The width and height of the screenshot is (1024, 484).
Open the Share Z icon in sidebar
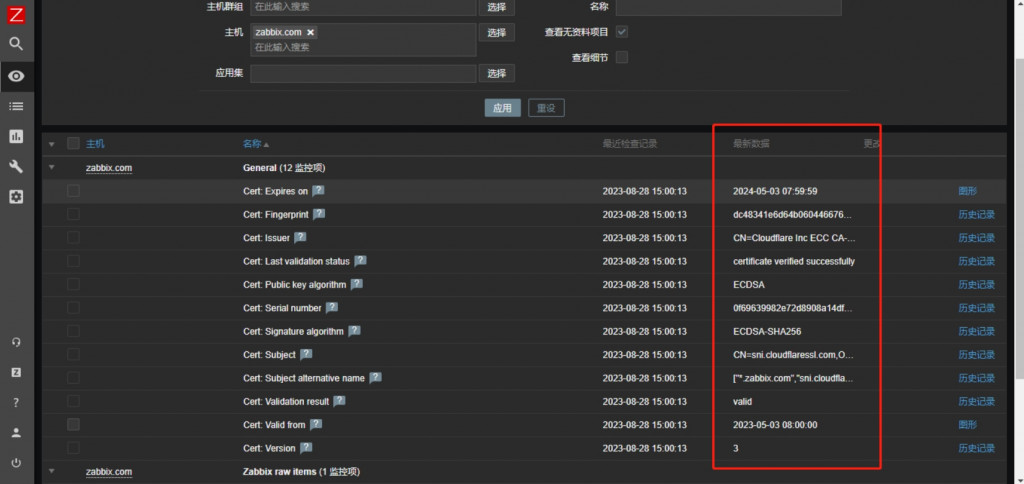(16, 372)
